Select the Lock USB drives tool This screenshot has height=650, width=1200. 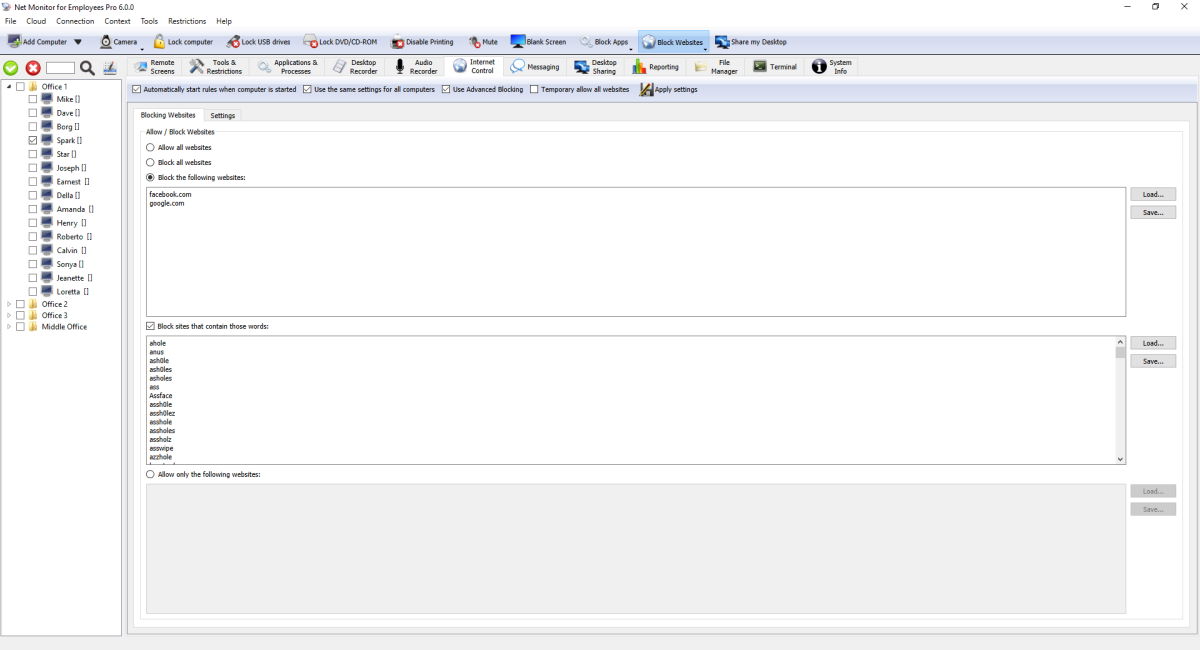[x=262, y=41]
